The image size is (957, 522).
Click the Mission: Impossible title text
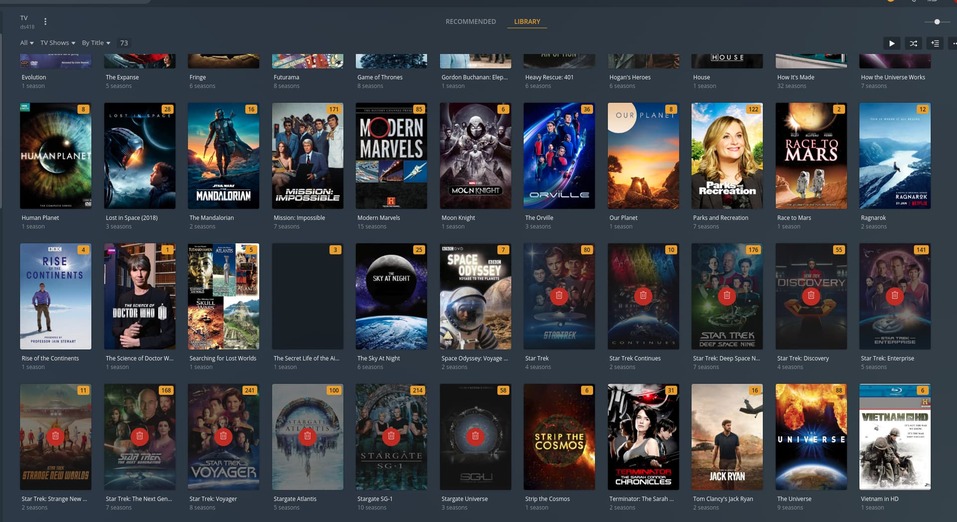pos(299,218)
